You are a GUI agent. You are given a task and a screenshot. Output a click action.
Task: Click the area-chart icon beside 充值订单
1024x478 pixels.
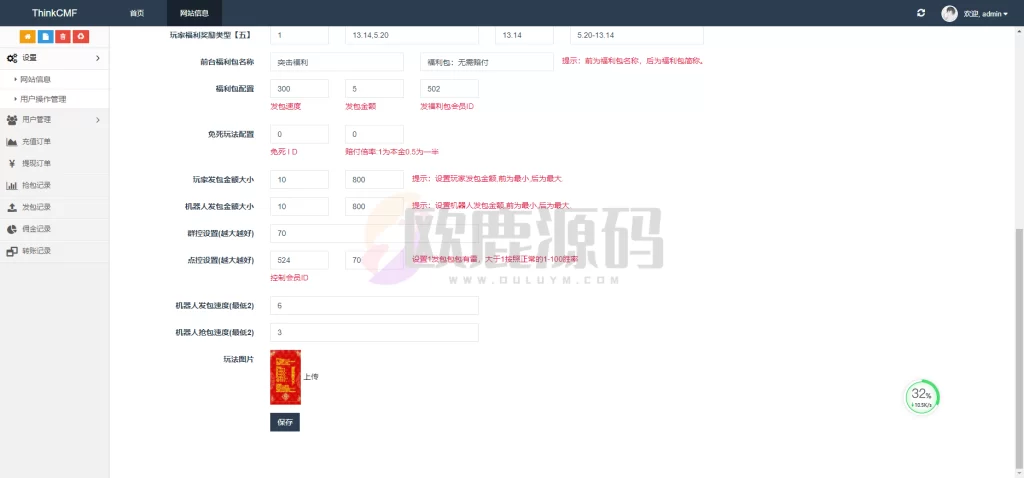12,142
